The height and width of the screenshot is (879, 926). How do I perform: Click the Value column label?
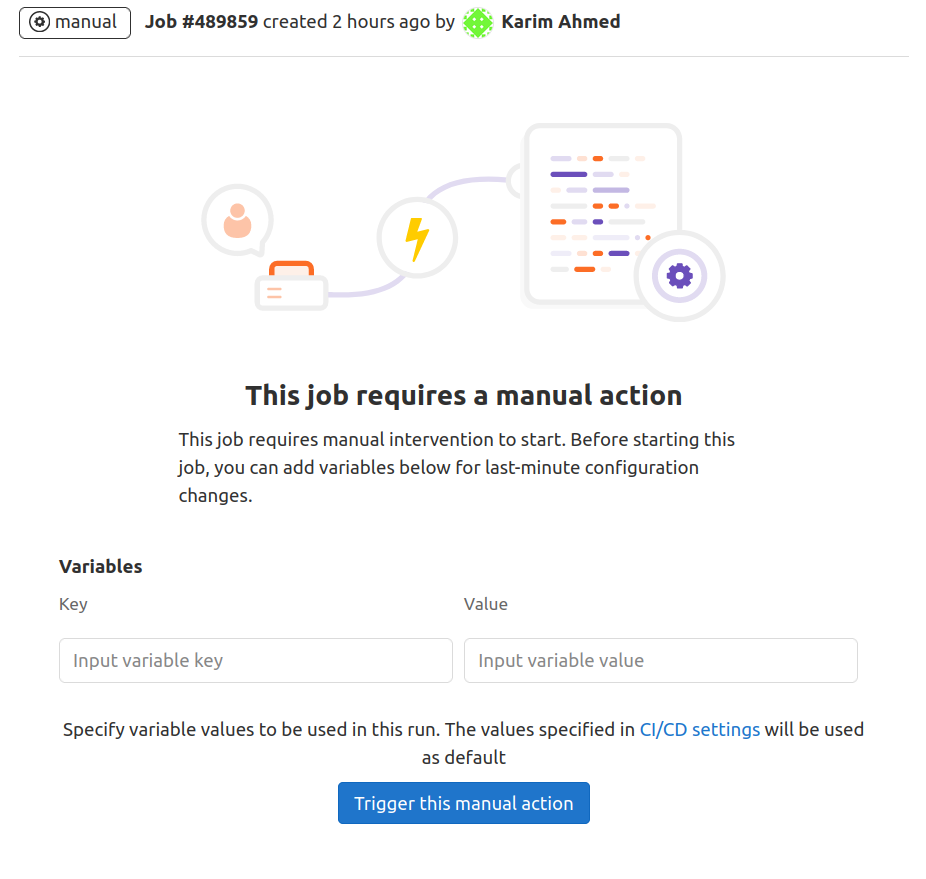(x=485, y=604)
